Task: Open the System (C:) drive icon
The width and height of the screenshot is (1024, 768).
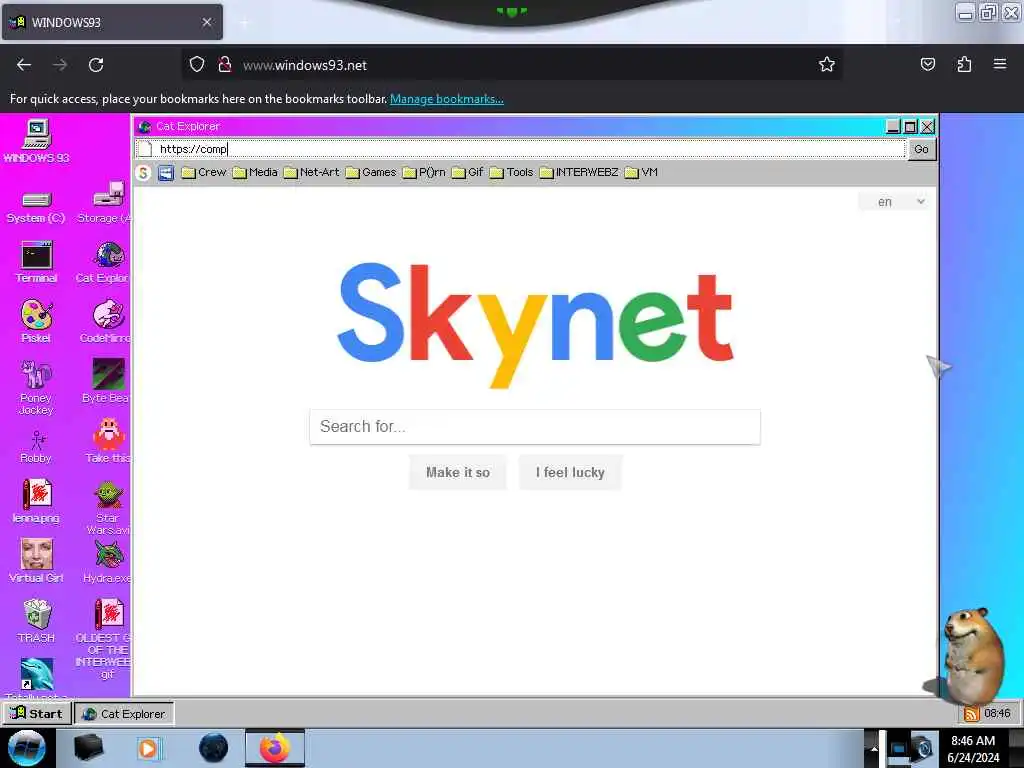Action: pyautogui.click(x=36, y=207)
